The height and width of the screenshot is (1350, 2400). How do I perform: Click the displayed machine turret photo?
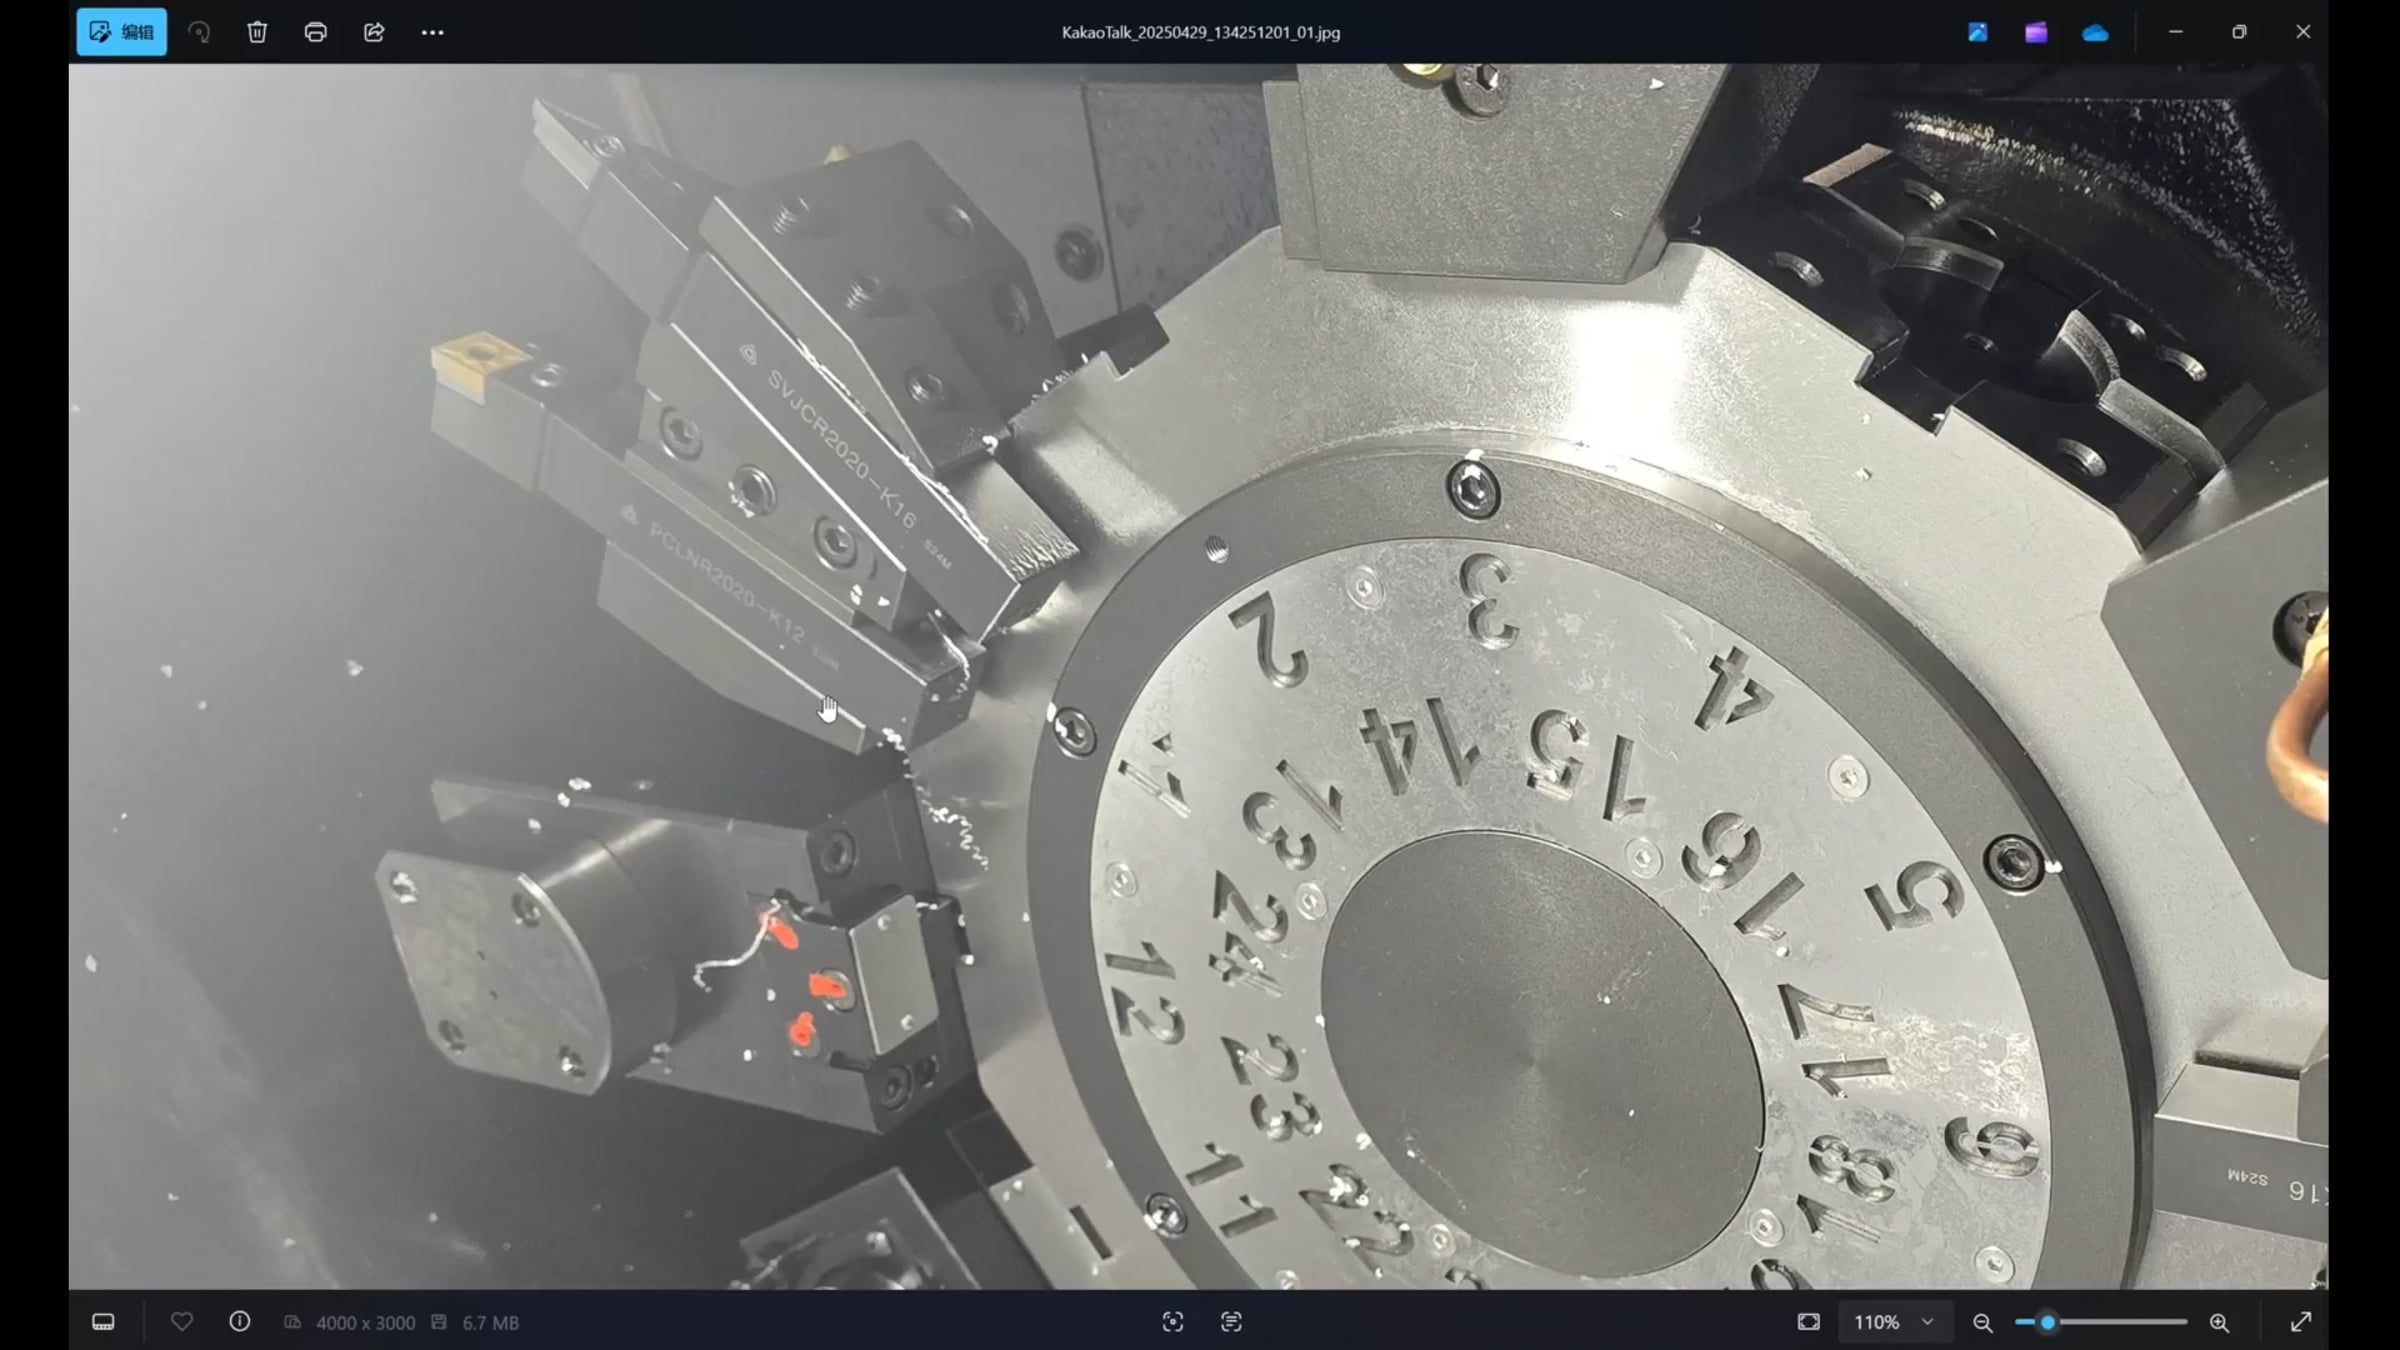(x=1198, y=676)
